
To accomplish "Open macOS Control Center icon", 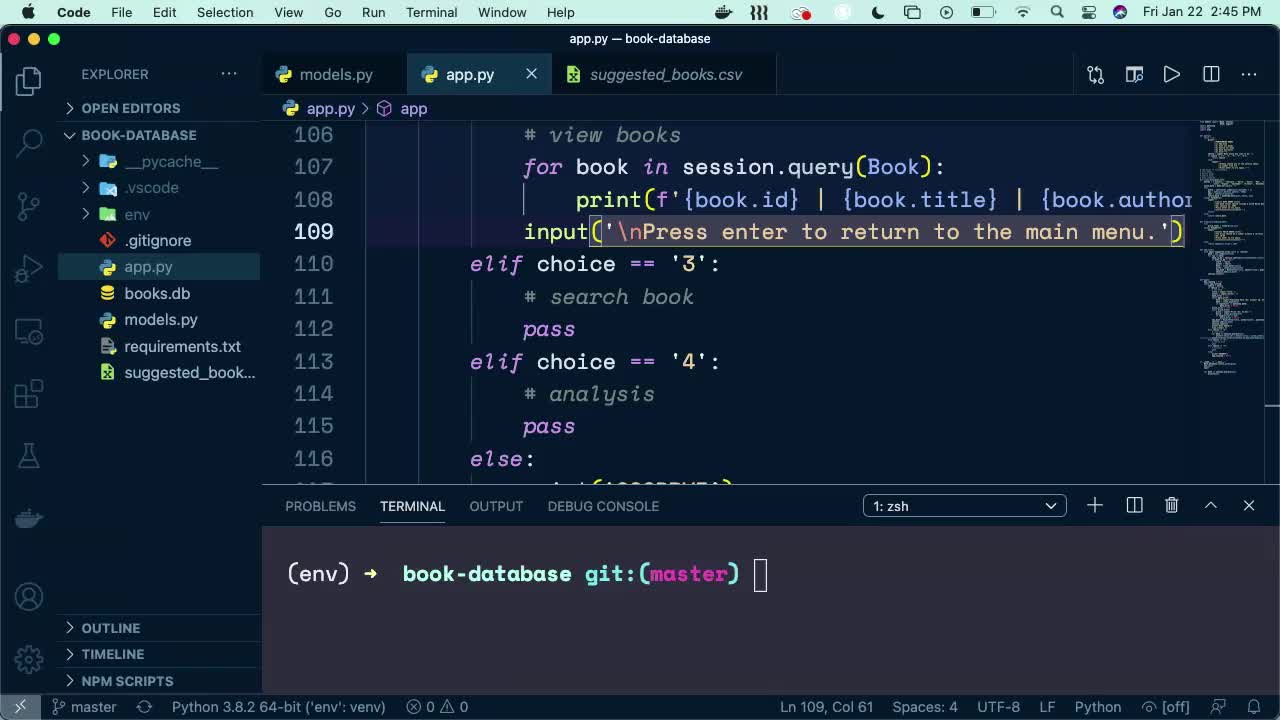I will pos(1088,12).
